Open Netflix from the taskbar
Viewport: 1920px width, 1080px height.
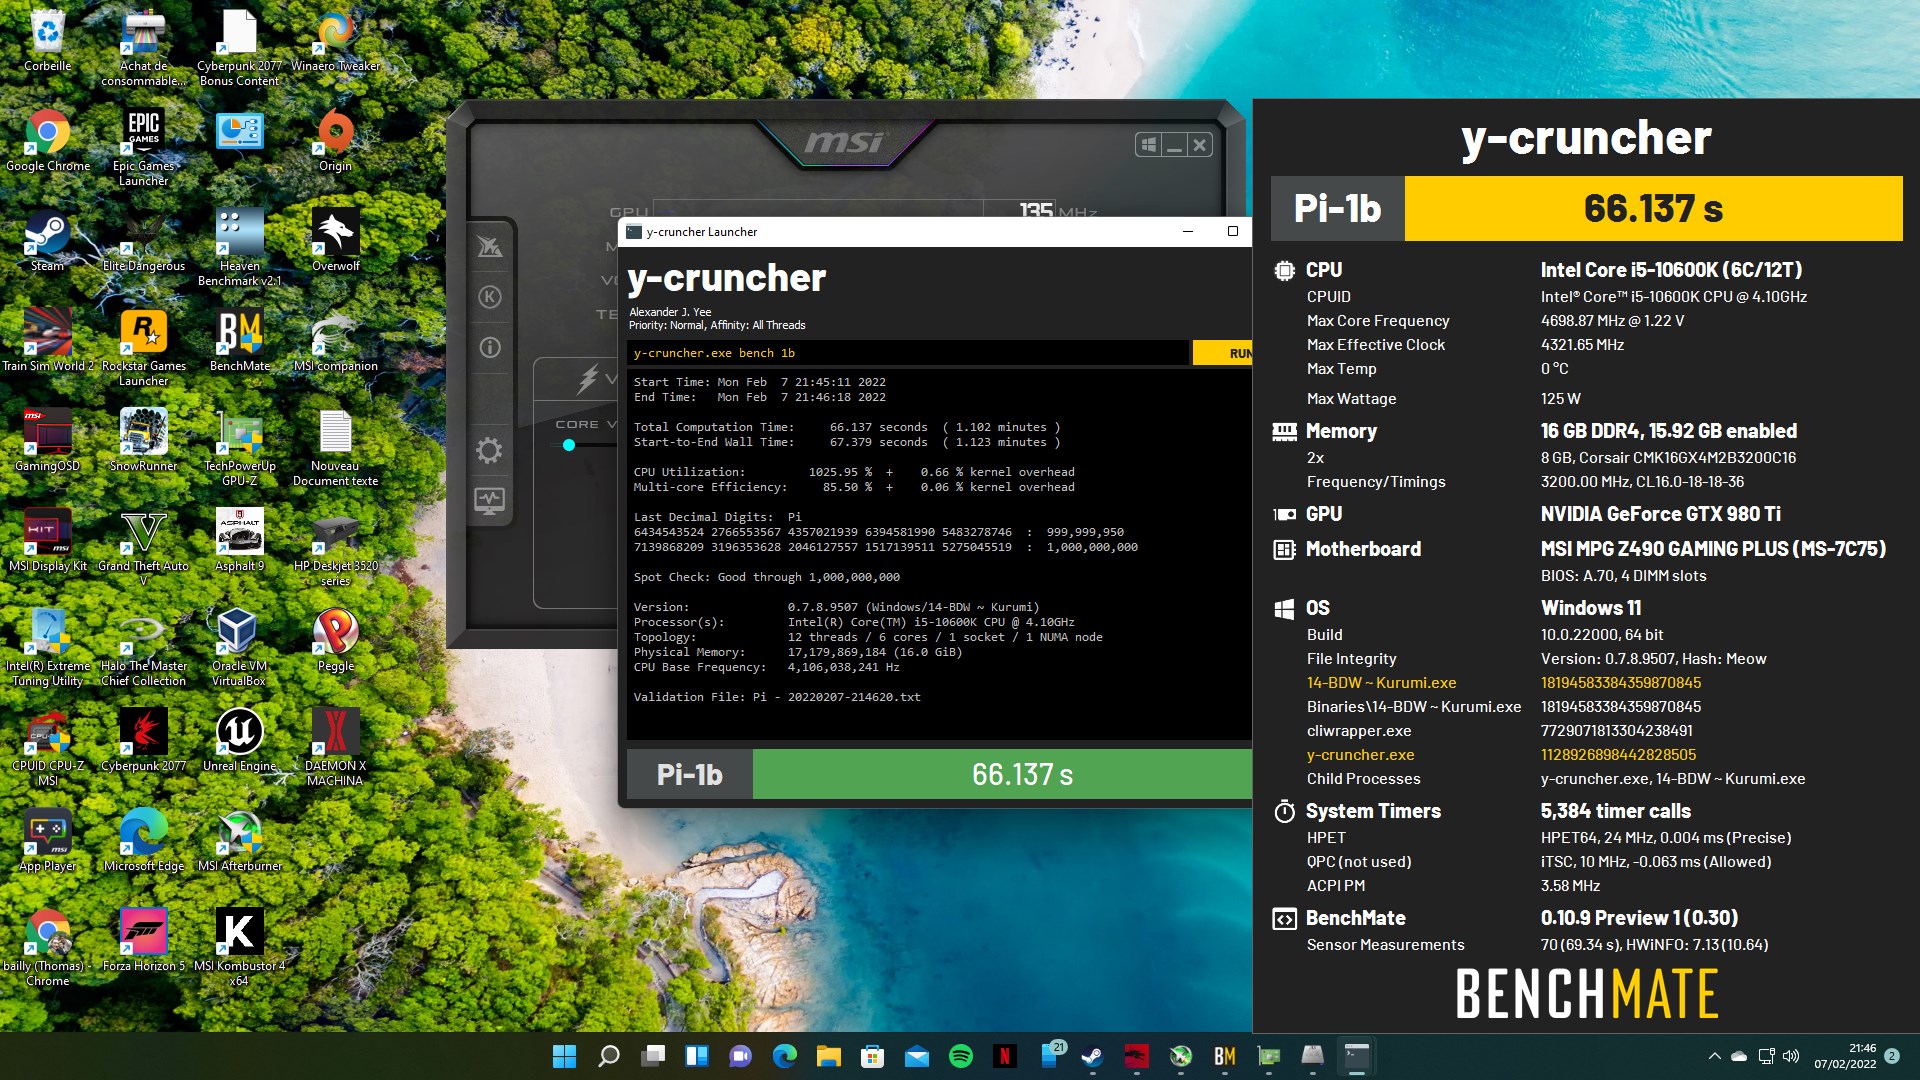(x=1004, y=1056)
